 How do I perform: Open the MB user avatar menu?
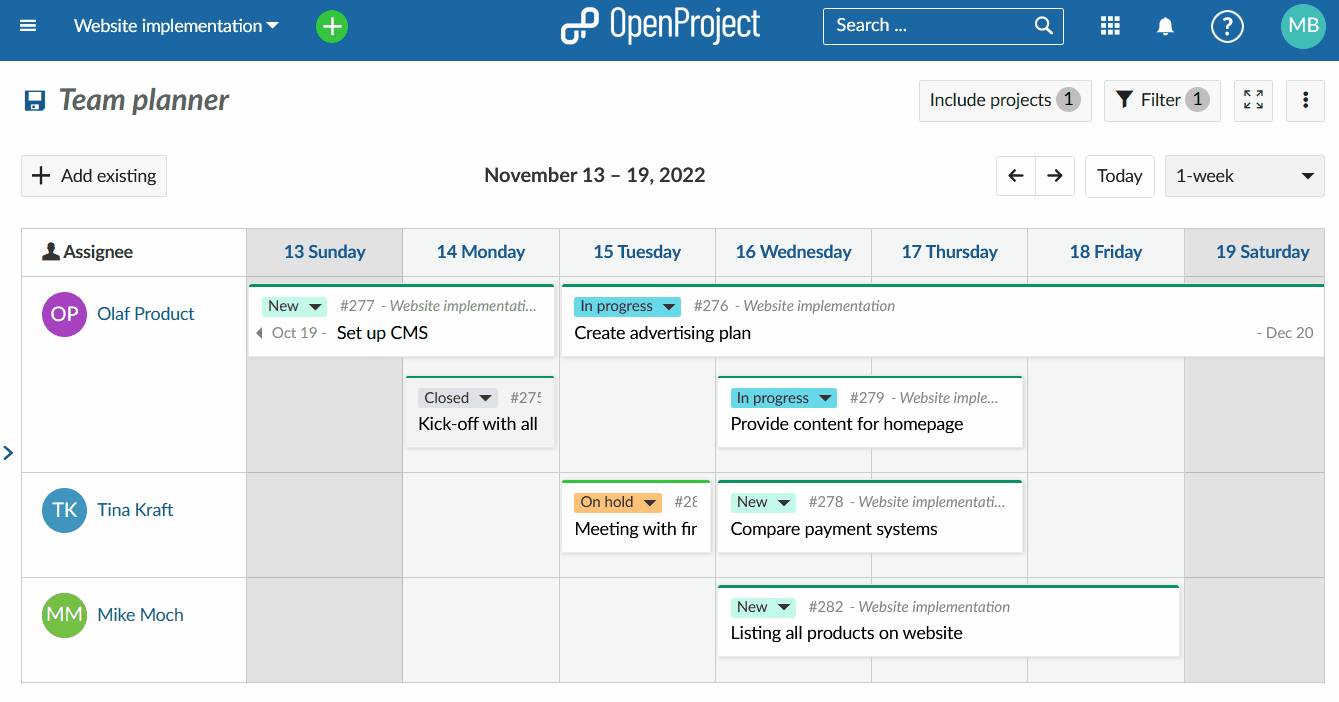click(1302, 26)
